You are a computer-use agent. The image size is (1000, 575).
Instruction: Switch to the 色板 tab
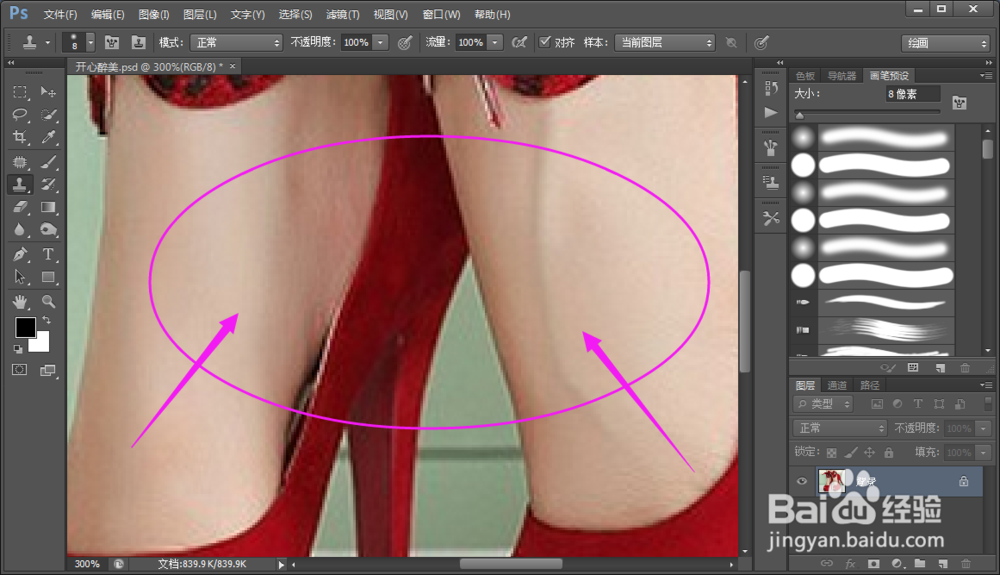(805, 76)
